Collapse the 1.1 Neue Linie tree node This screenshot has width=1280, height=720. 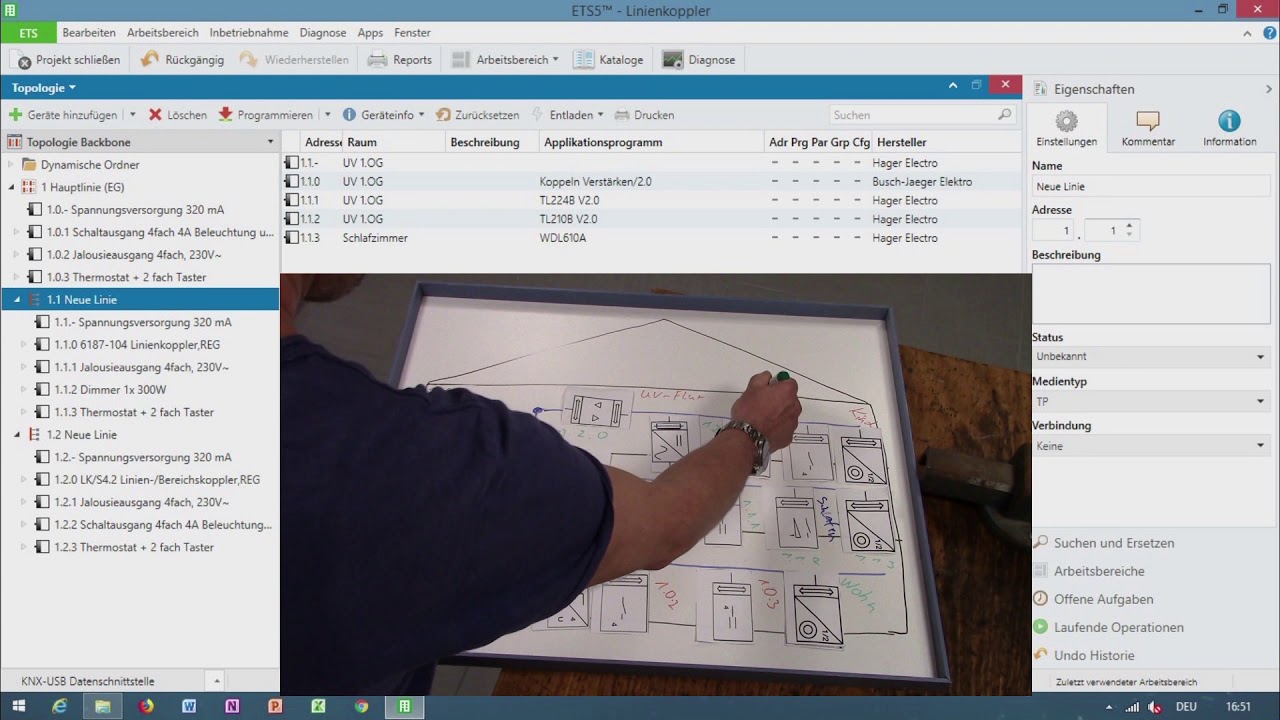click(x=17, y=300)
